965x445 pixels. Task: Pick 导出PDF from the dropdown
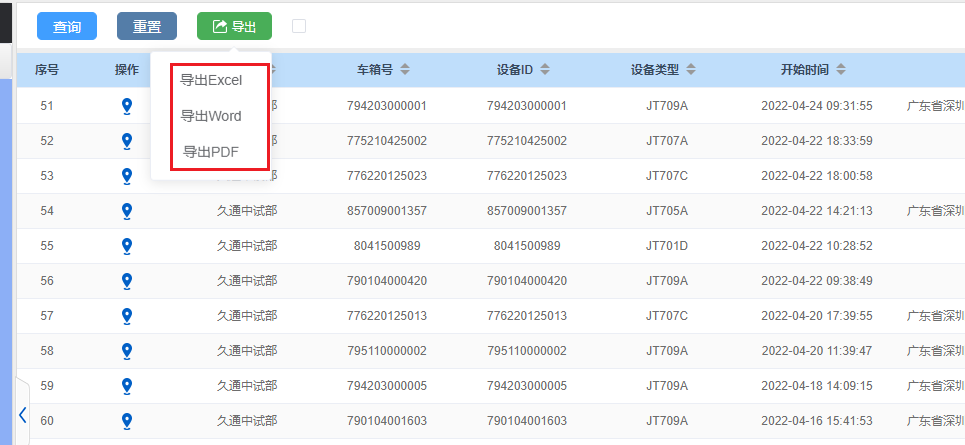[211, 152]
